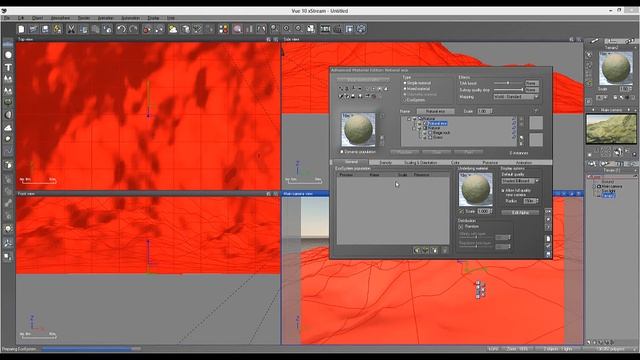Open the Object menu
The image size is (640, 360).
coord(37,18)
